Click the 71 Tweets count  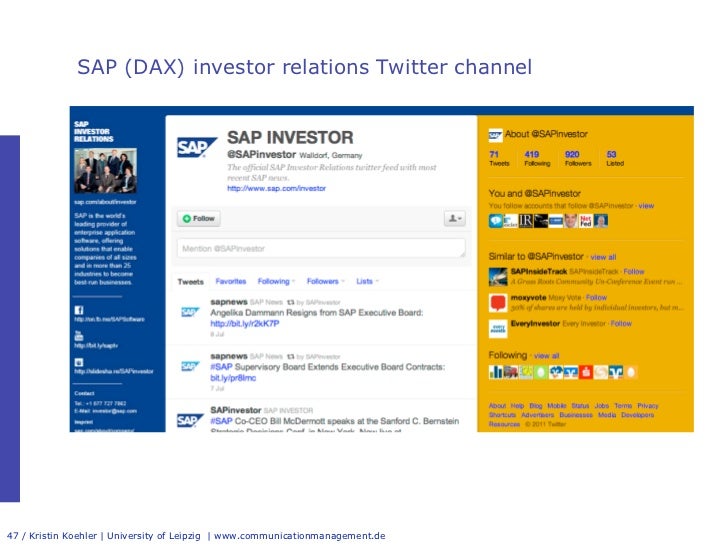[499, 158]
